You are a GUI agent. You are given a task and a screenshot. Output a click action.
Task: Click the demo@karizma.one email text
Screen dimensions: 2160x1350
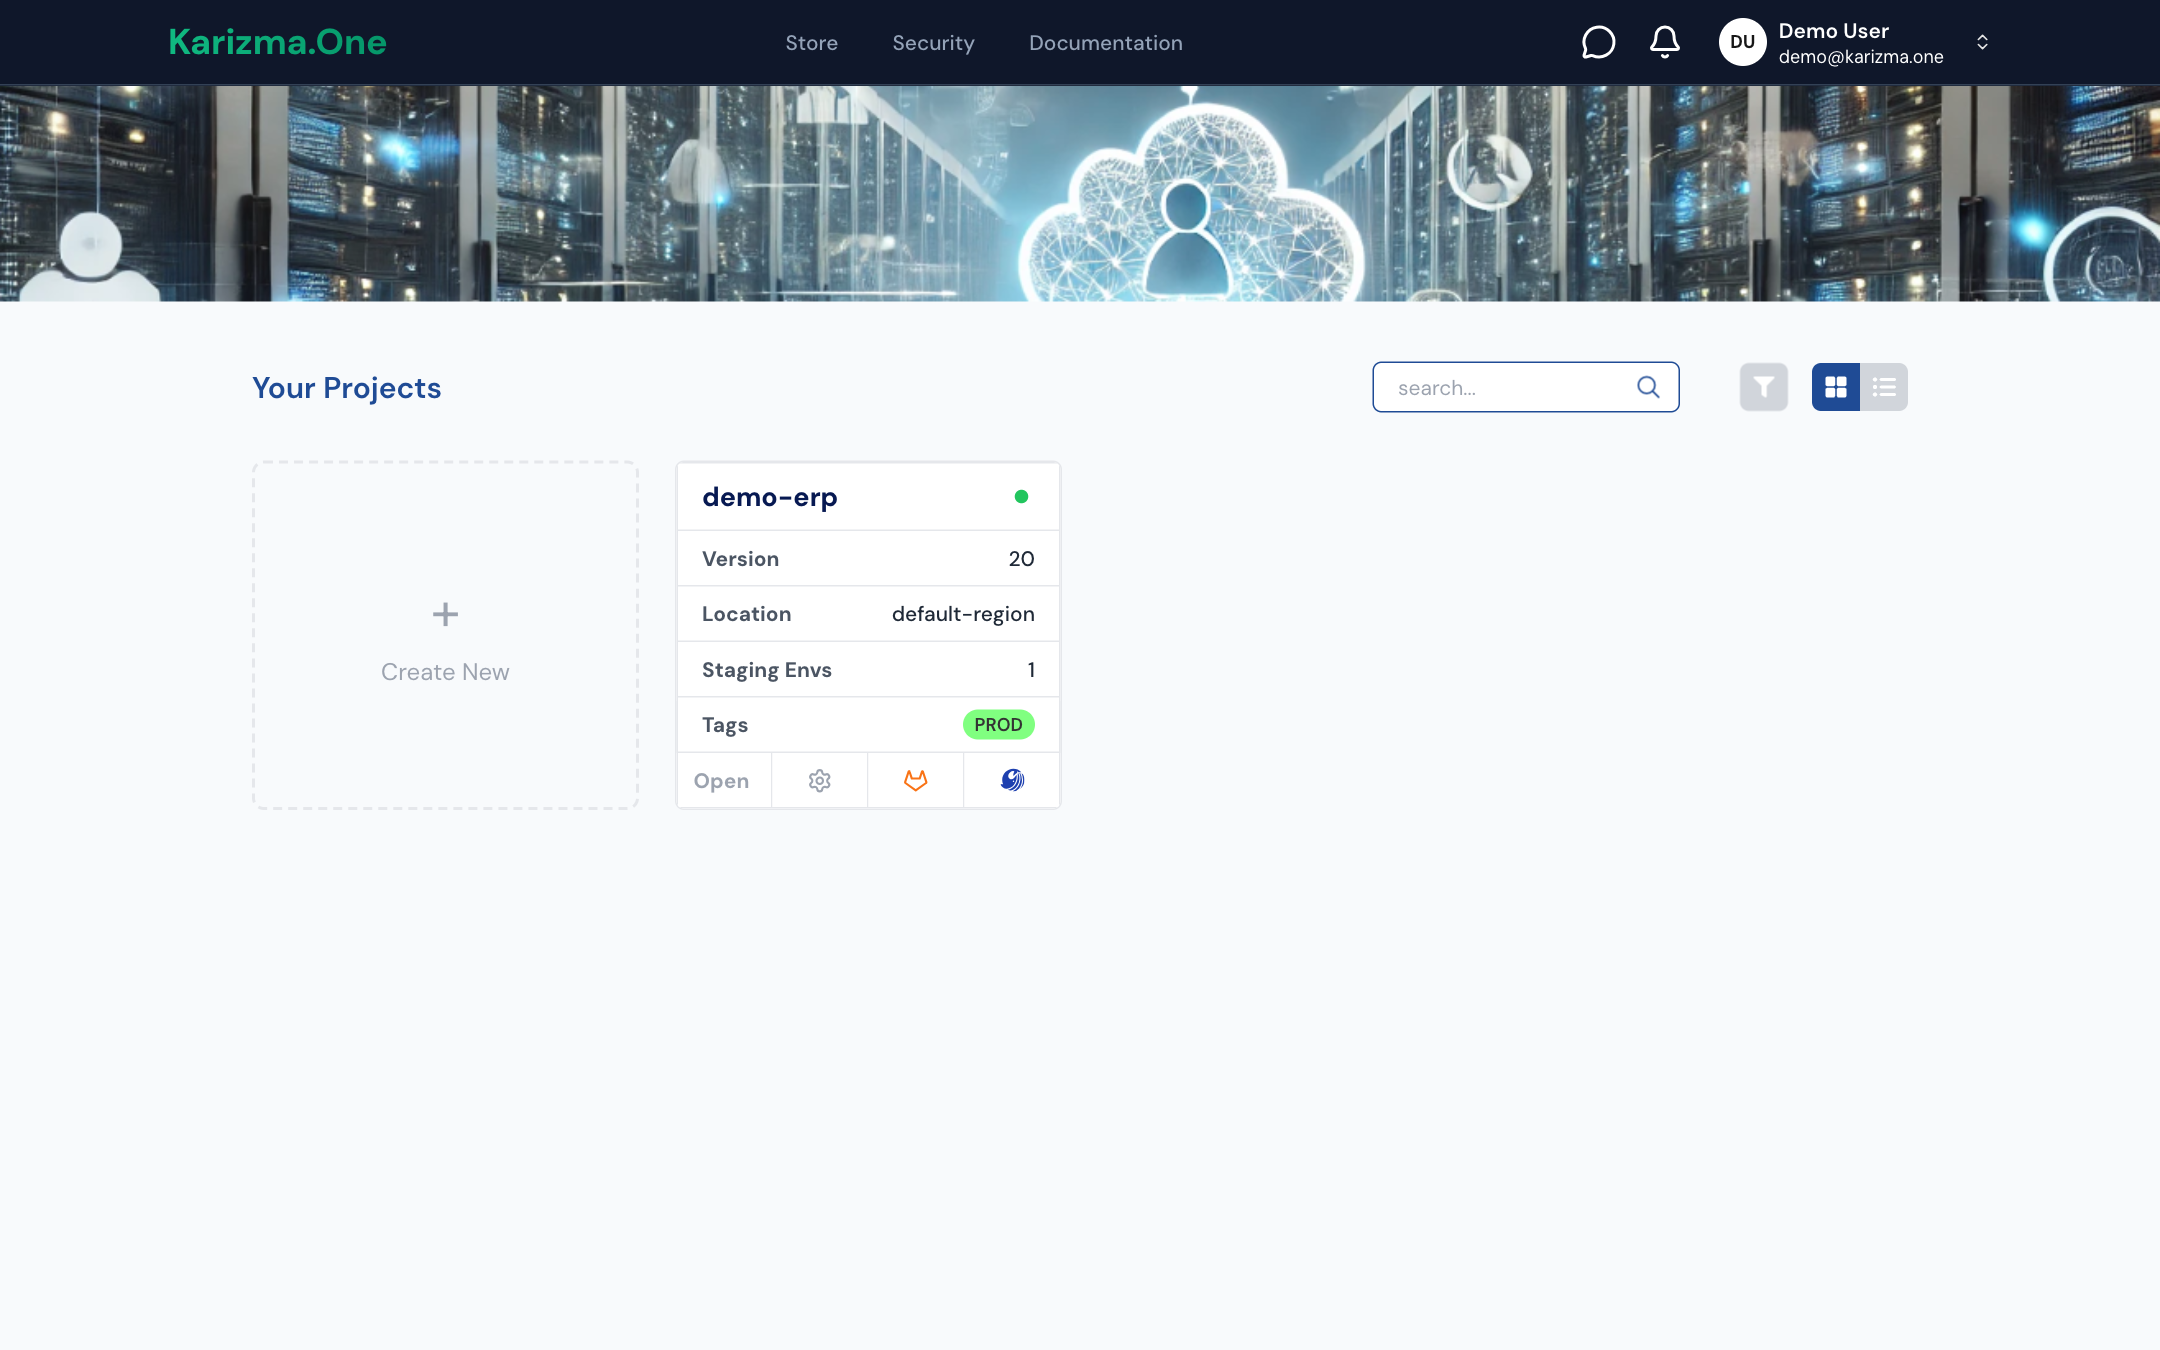tap(1861, 57)
